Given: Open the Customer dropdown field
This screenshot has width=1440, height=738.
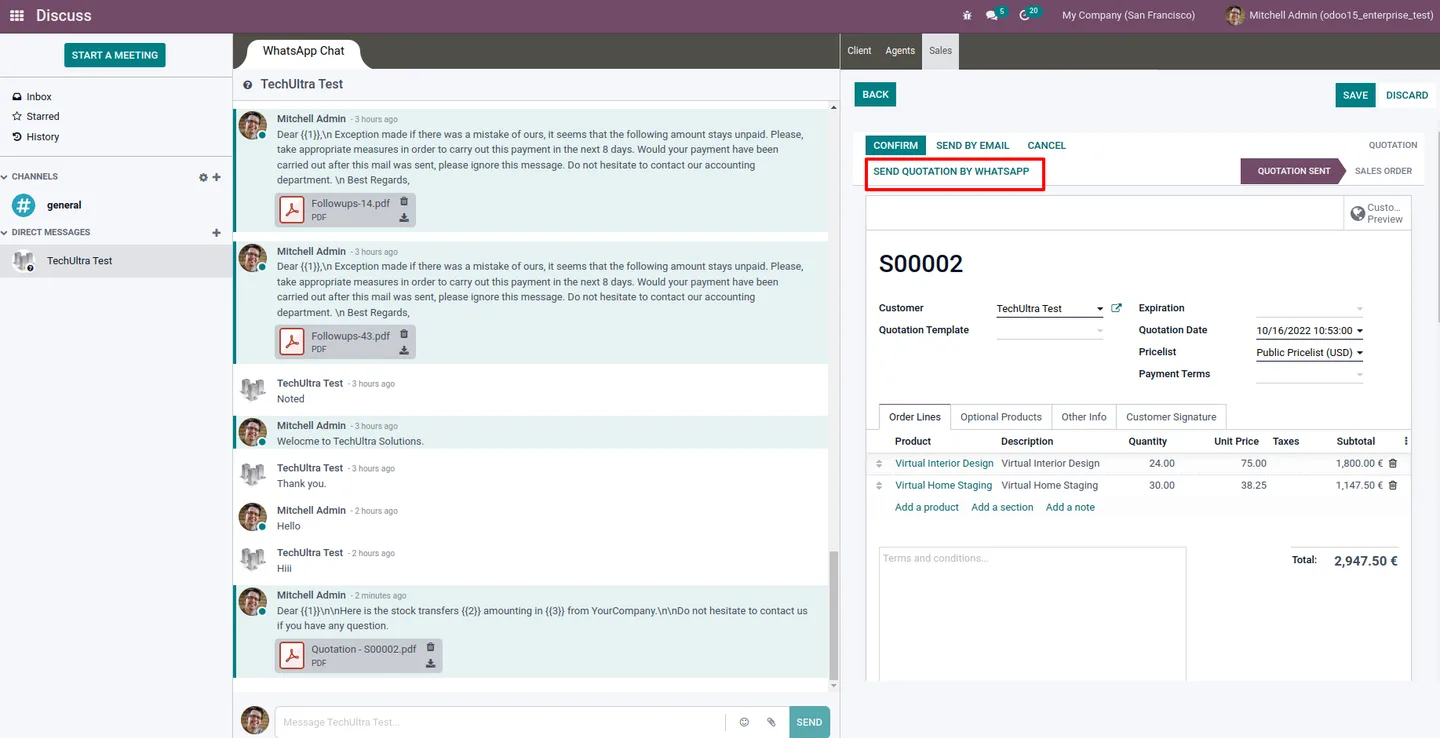Looking at the screenshot, I should coord(1050,308).
